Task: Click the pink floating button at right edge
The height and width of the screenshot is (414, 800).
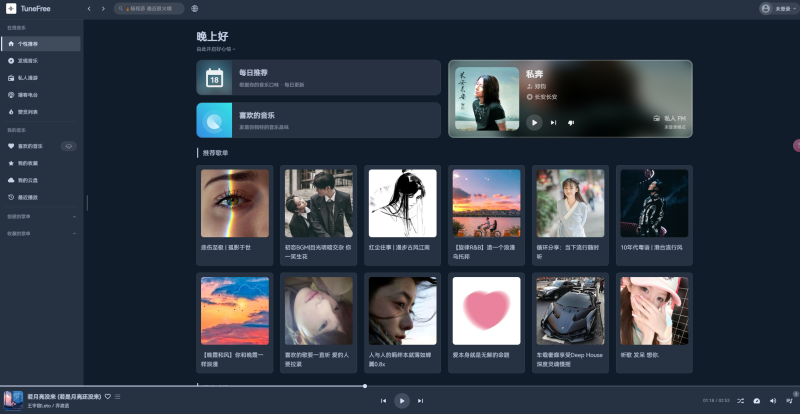Action: [x=796, y=145]
